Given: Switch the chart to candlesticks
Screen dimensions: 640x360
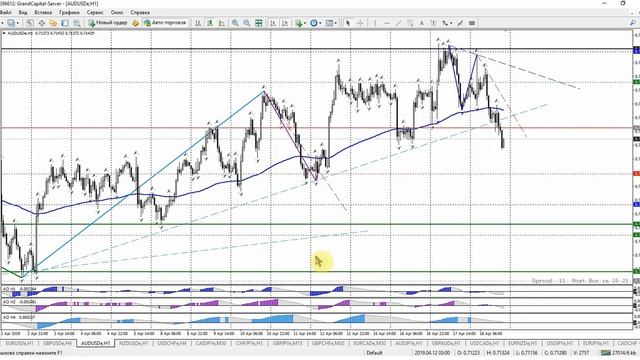Looking at the screenshot, I should pyautogui.click(x=210, y=23).
